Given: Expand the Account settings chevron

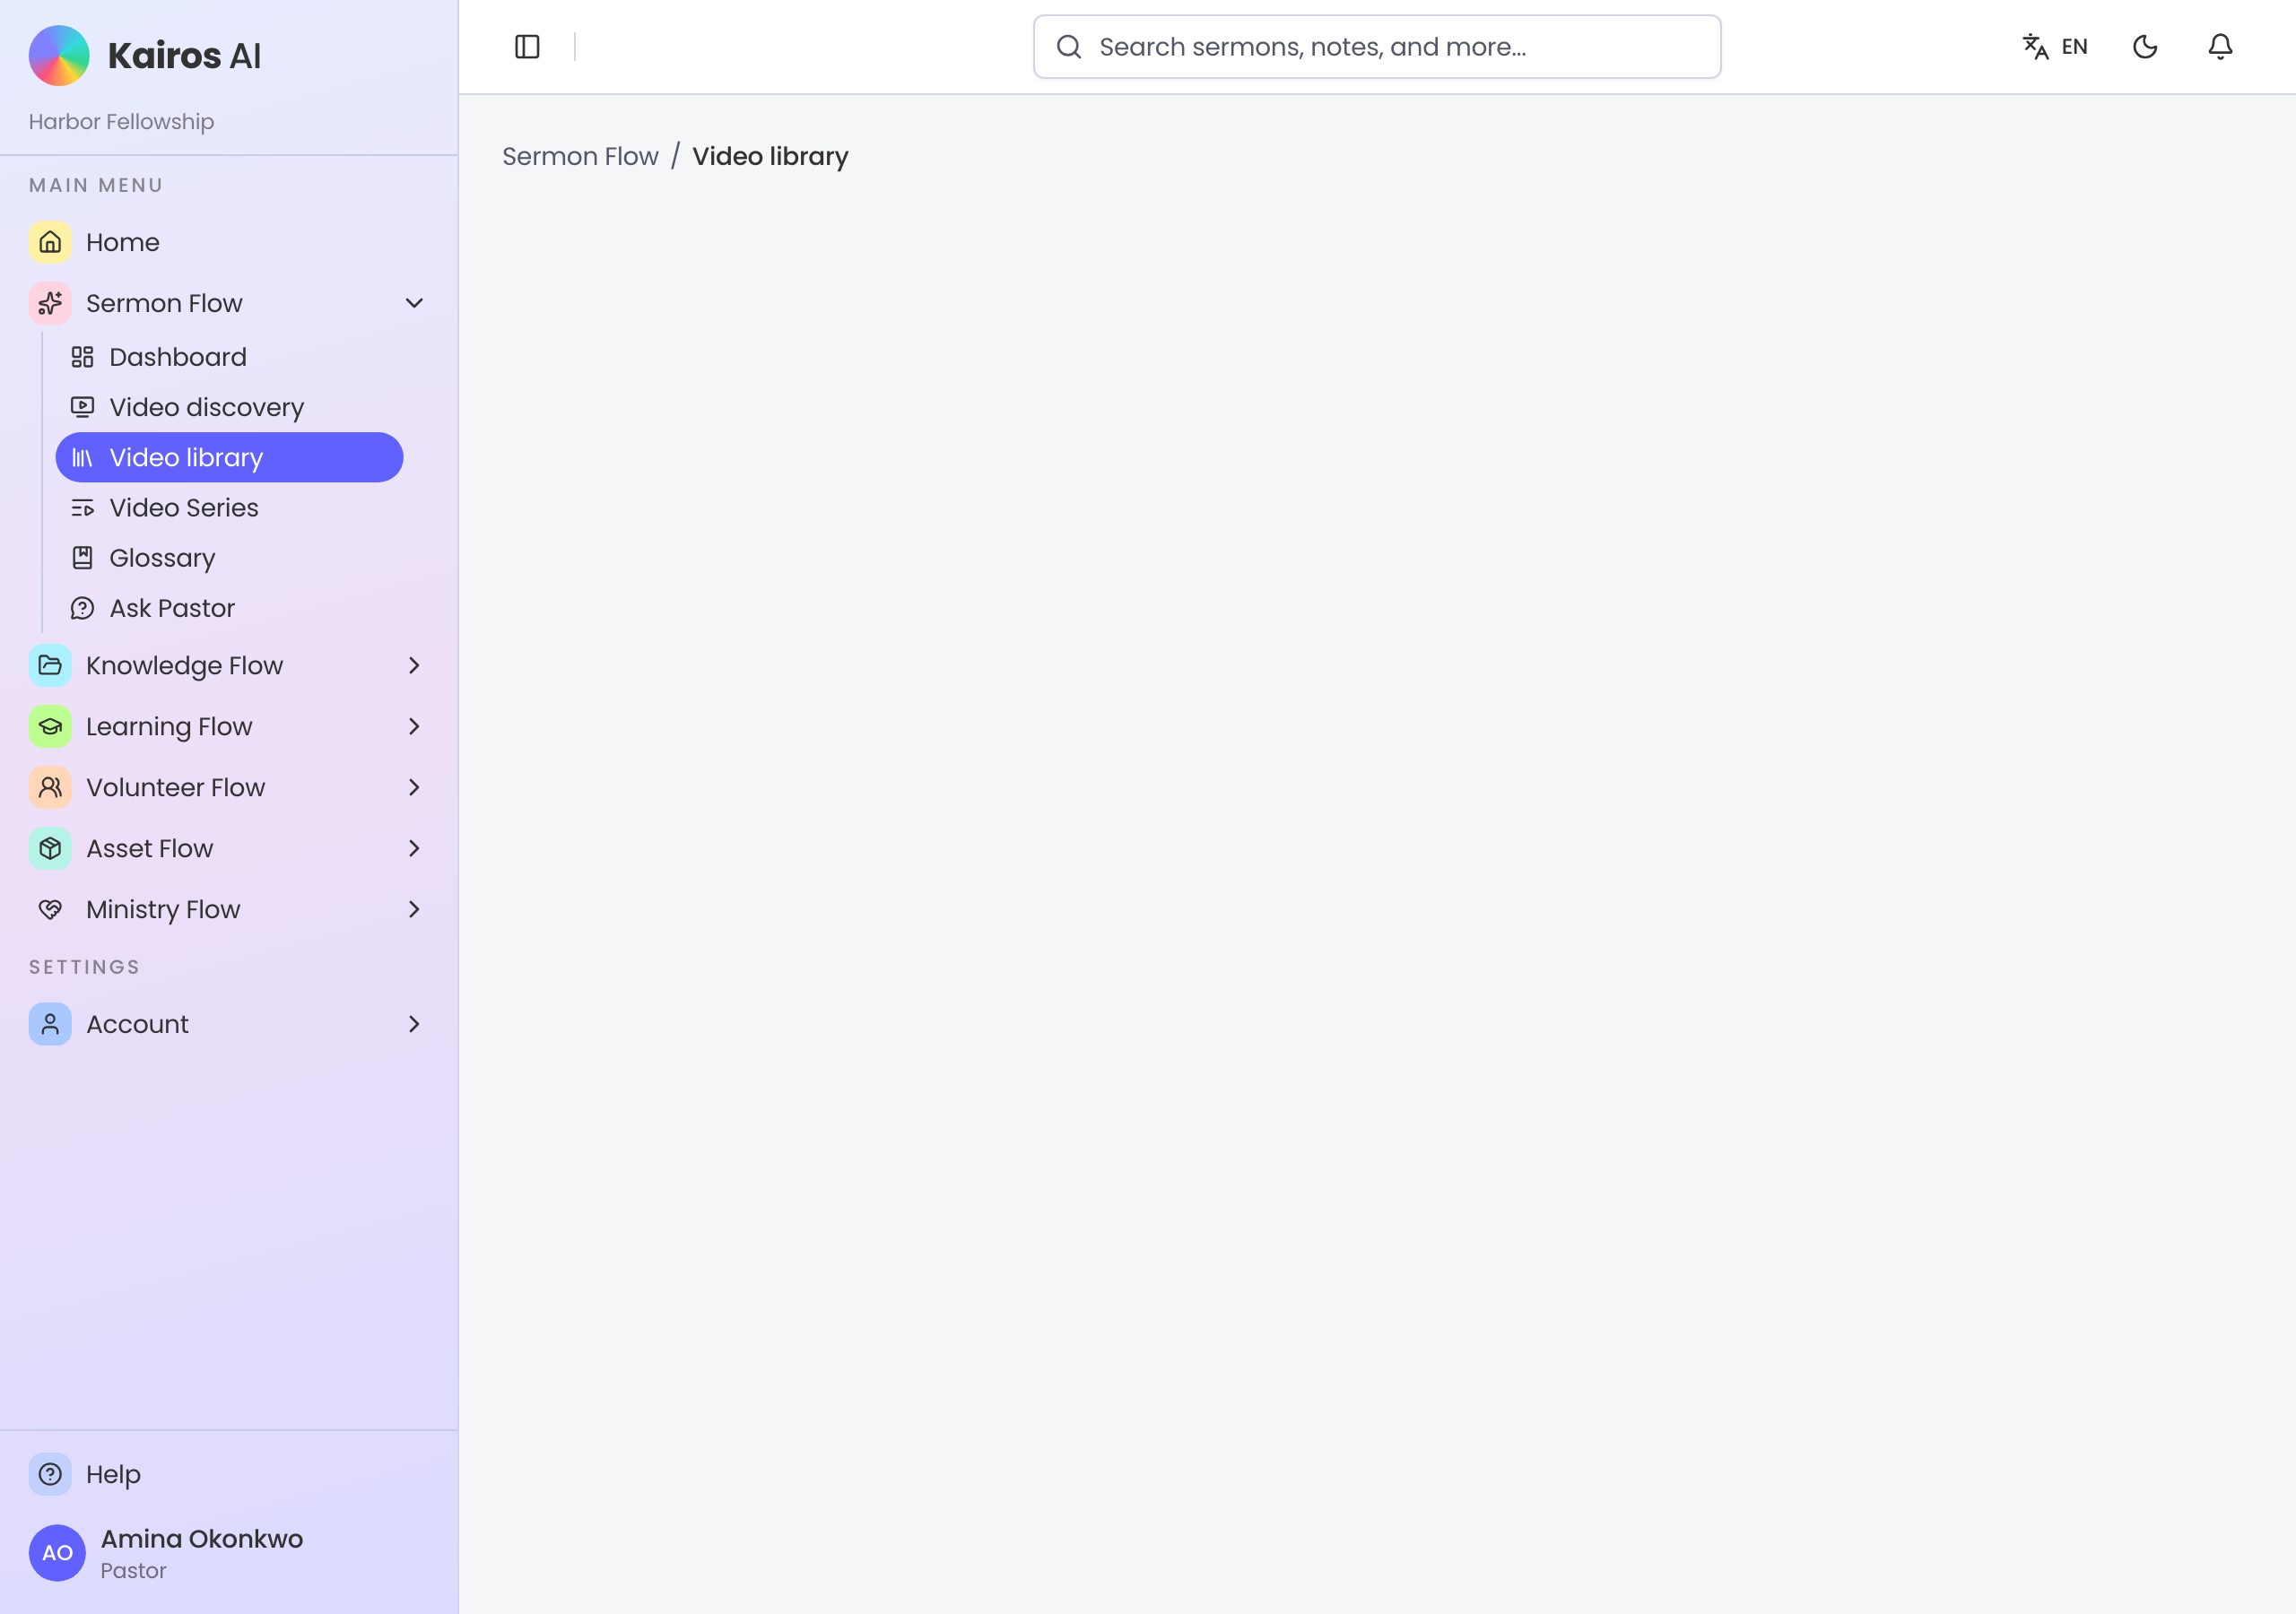Looking at the screenshot, I should coord(414,1025).
